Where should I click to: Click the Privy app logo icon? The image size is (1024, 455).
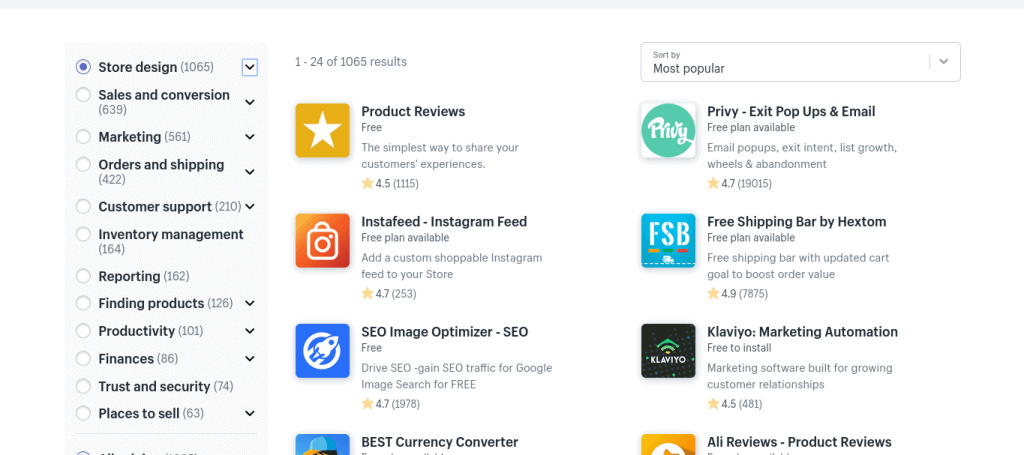click(x=668, y=130)
